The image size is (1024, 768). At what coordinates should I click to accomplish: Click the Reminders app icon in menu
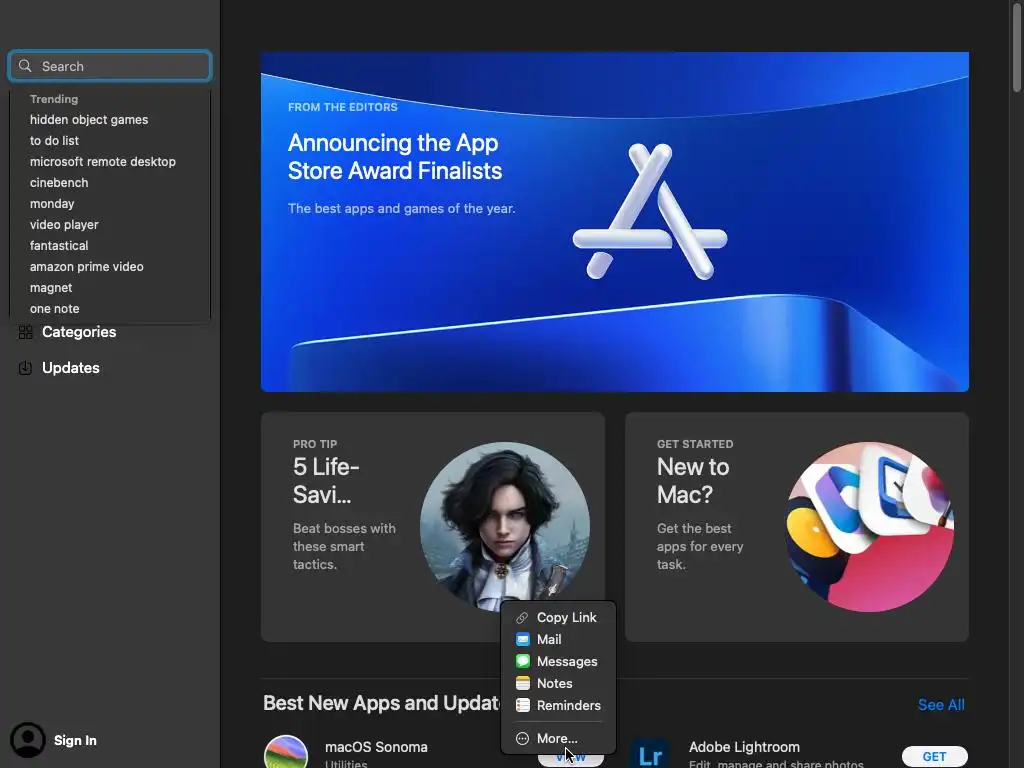pyautogui.click(x=522, y=705)
